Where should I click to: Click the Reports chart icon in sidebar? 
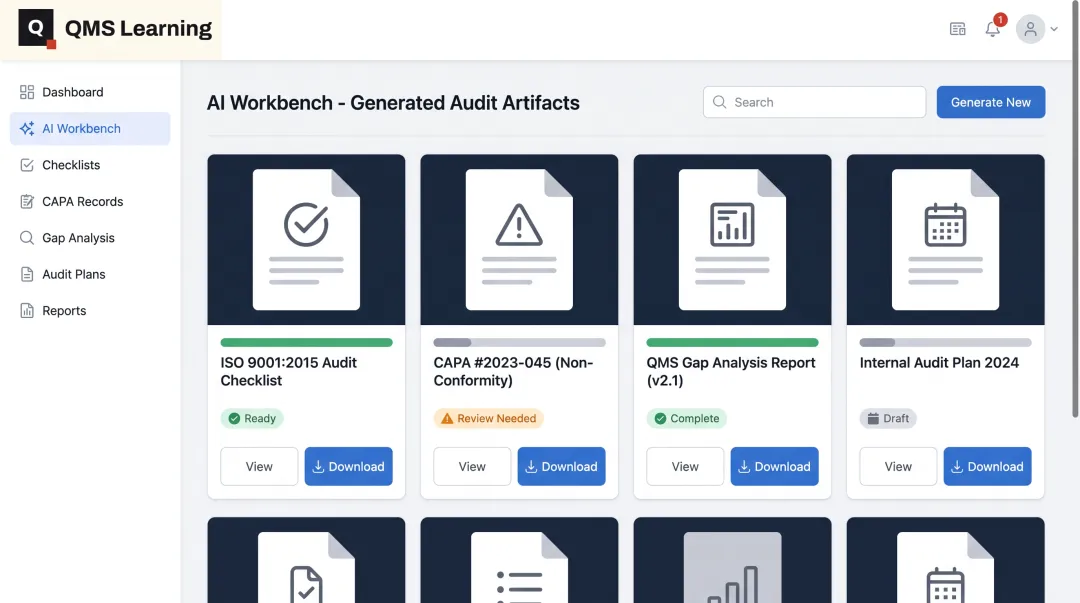(x=27, y=311)
